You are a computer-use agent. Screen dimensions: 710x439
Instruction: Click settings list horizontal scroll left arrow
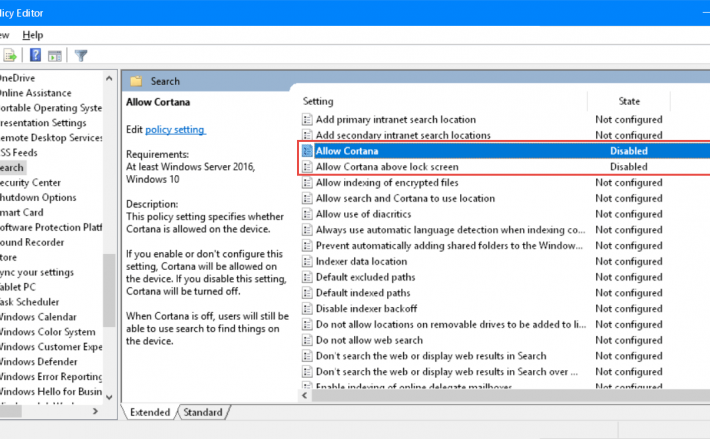(305, 396)
